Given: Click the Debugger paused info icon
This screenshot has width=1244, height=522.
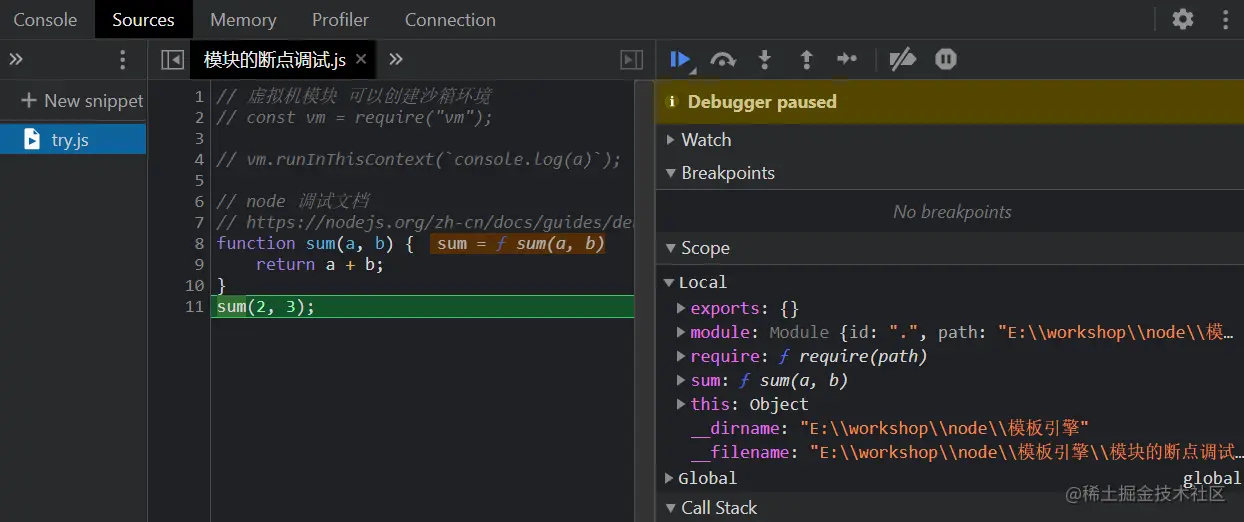Looking at the screenshot, I should tap(672, 102).
